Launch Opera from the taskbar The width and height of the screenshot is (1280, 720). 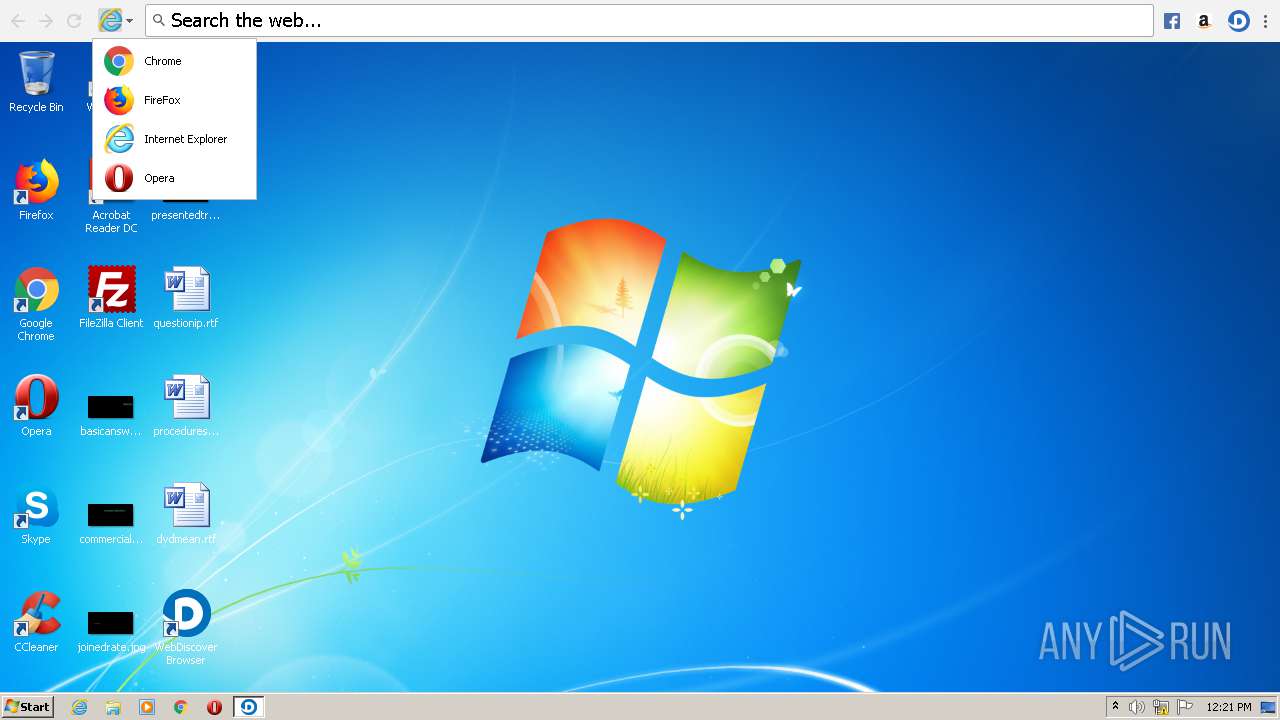(214, 707)
